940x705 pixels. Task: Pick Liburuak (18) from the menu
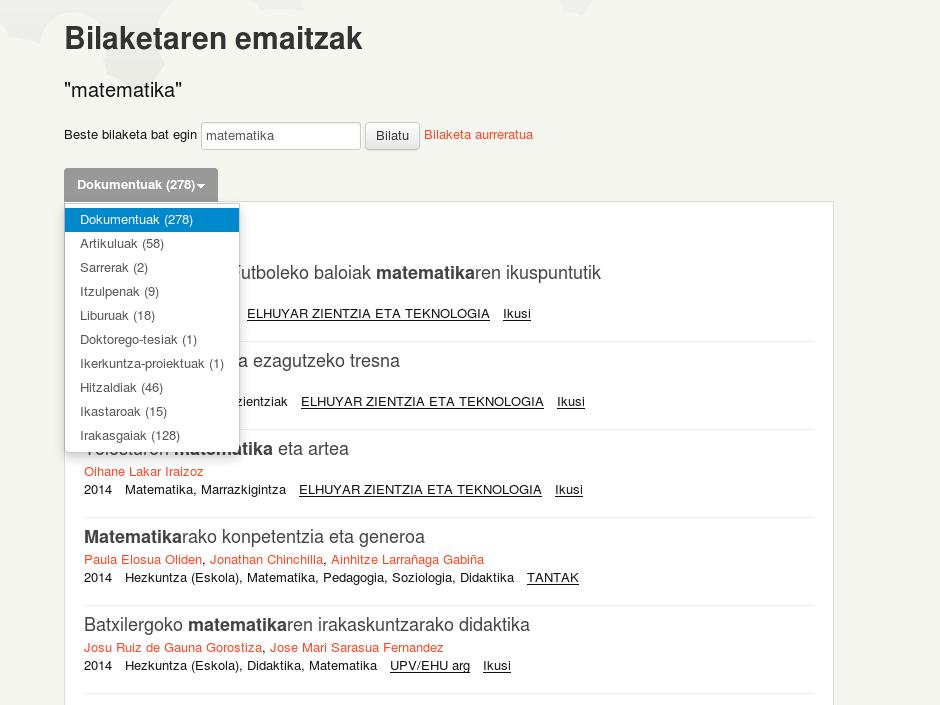tap(117, 316)
